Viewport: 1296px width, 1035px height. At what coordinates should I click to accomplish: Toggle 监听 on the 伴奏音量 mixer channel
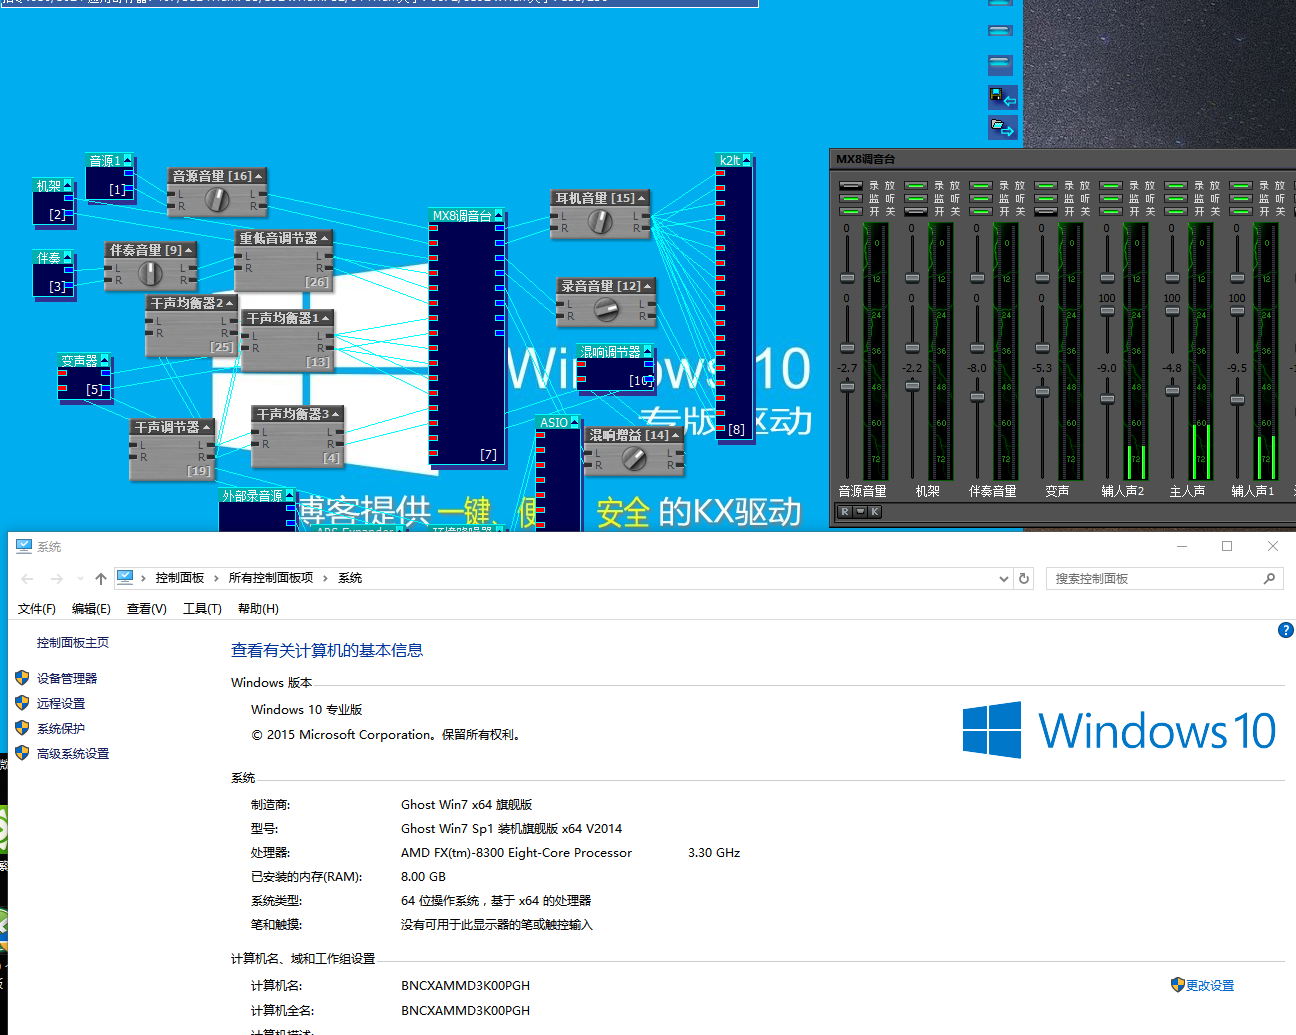point(981,198)
